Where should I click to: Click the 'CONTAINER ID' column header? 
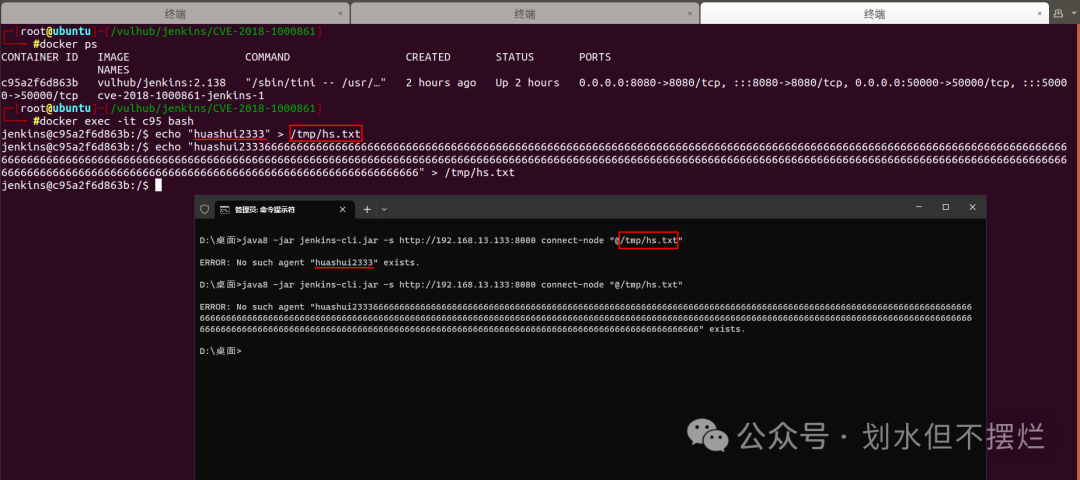pos(39,57)
